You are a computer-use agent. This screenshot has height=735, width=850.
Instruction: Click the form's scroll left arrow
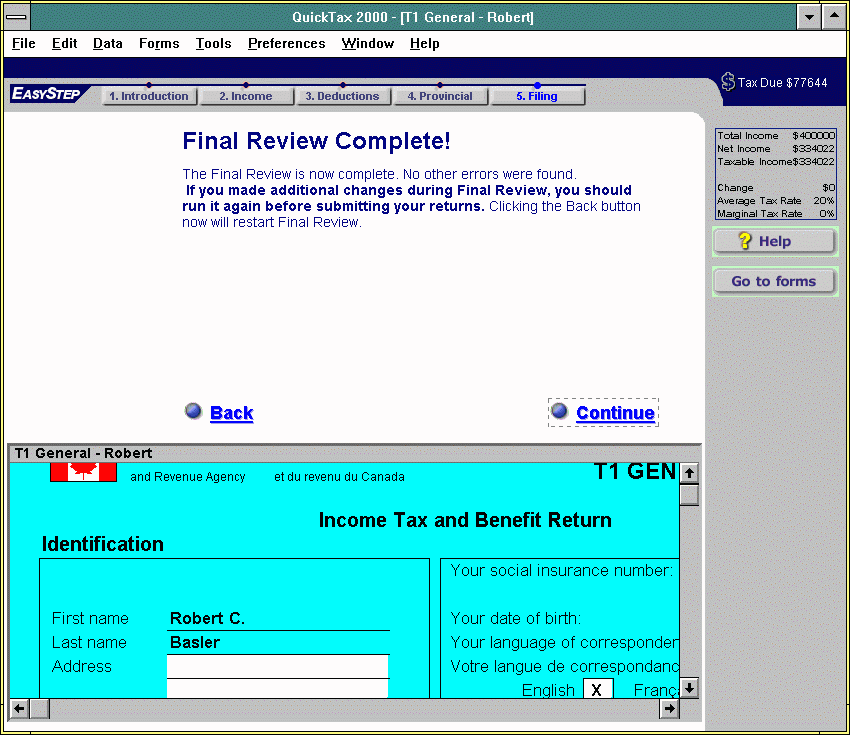(20, 708)
